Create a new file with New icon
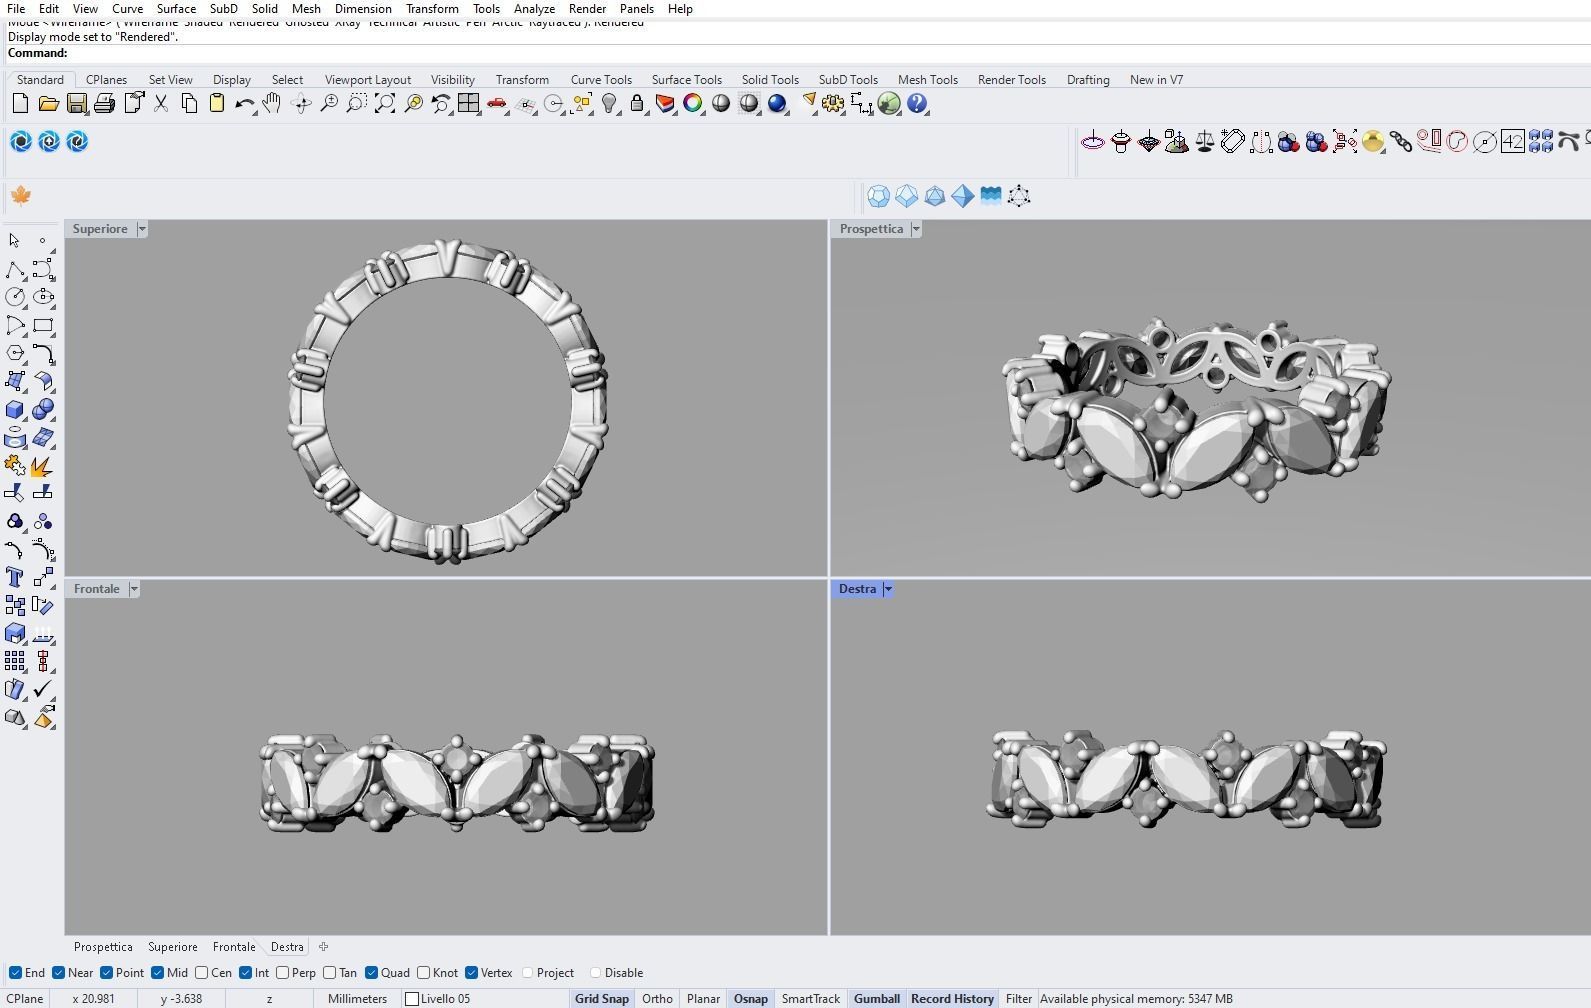This screenshot has width=1591, height=1008. [x=20, y=104]
